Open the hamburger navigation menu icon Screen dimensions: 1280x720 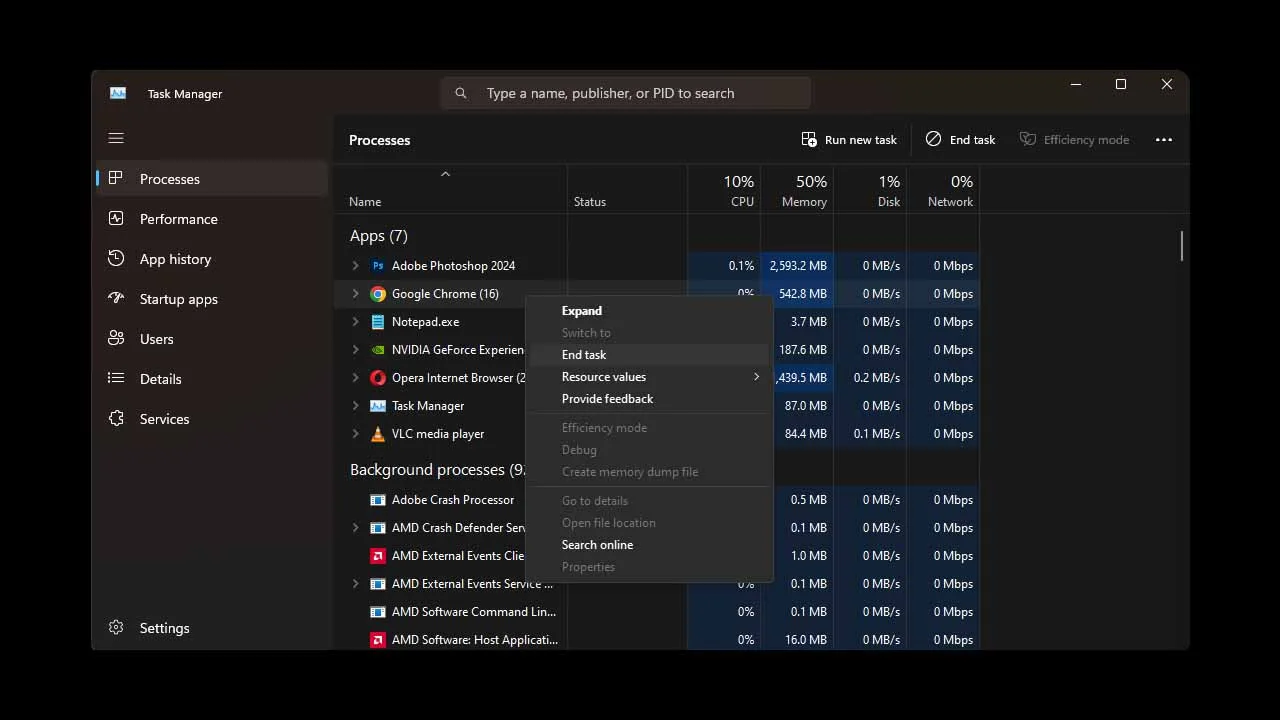click(x=116, y=138)
